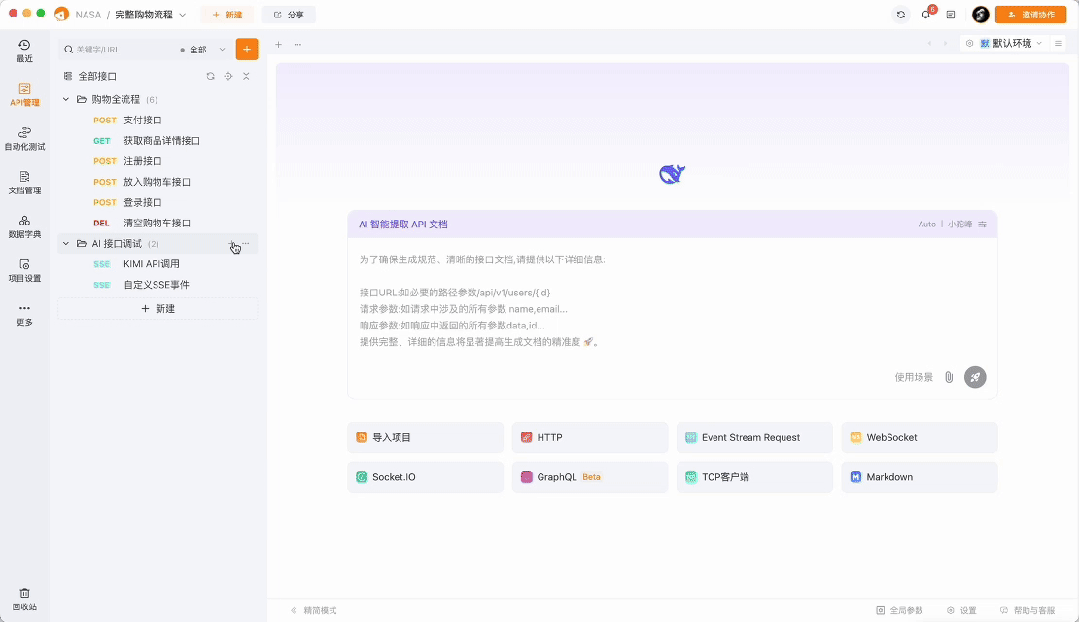Image resolution: width=1079 pixels, height=622 pixels.
Task: Open the 回收站 at bottom of sidebar
Action: [x=23, y=598]
